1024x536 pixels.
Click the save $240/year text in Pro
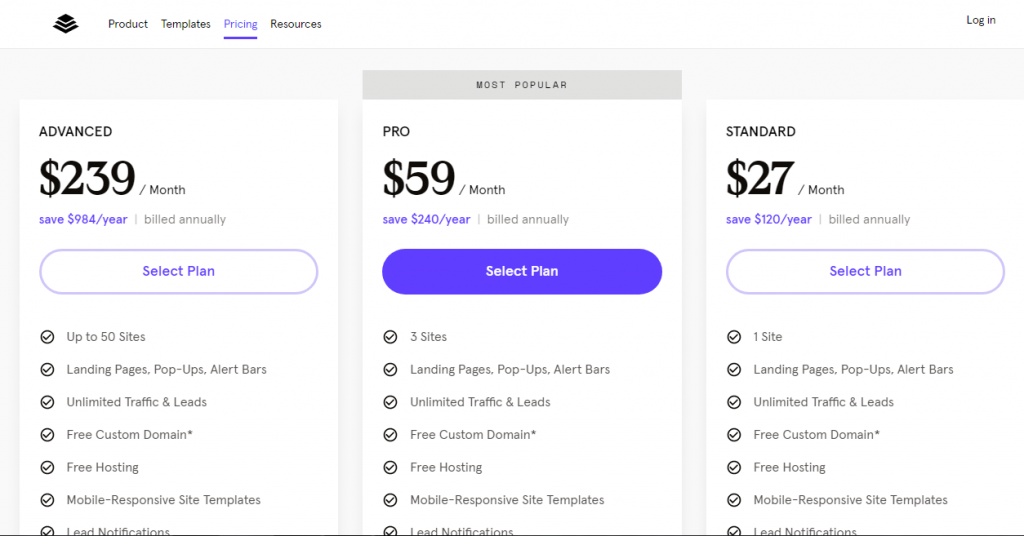click(x=426, y=220)
